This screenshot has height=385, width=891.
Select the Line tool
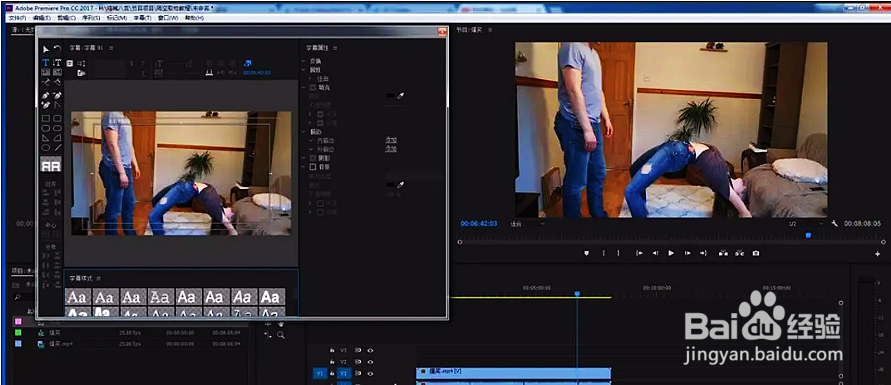pyautogui.click(x=57, y=147)
